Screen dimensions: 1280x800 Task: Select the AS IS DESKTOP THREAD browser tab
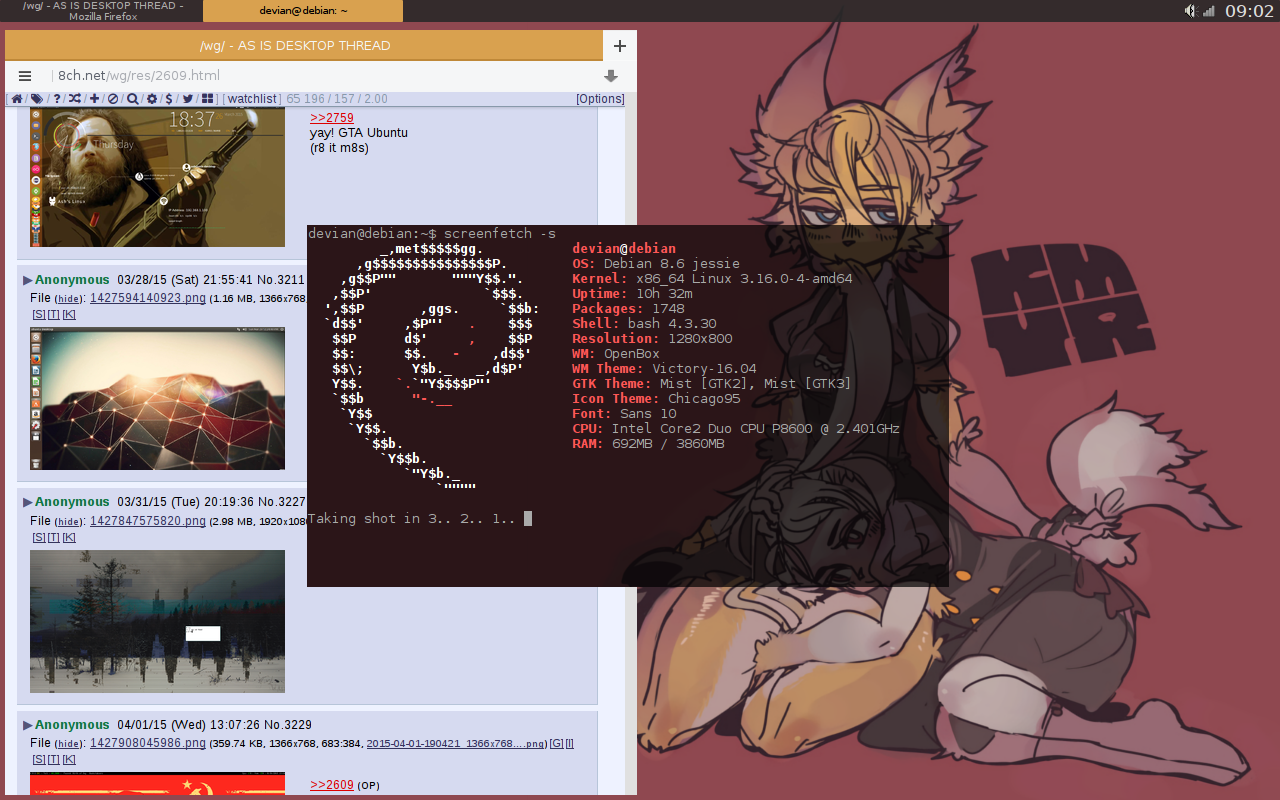tap(304, 46)
